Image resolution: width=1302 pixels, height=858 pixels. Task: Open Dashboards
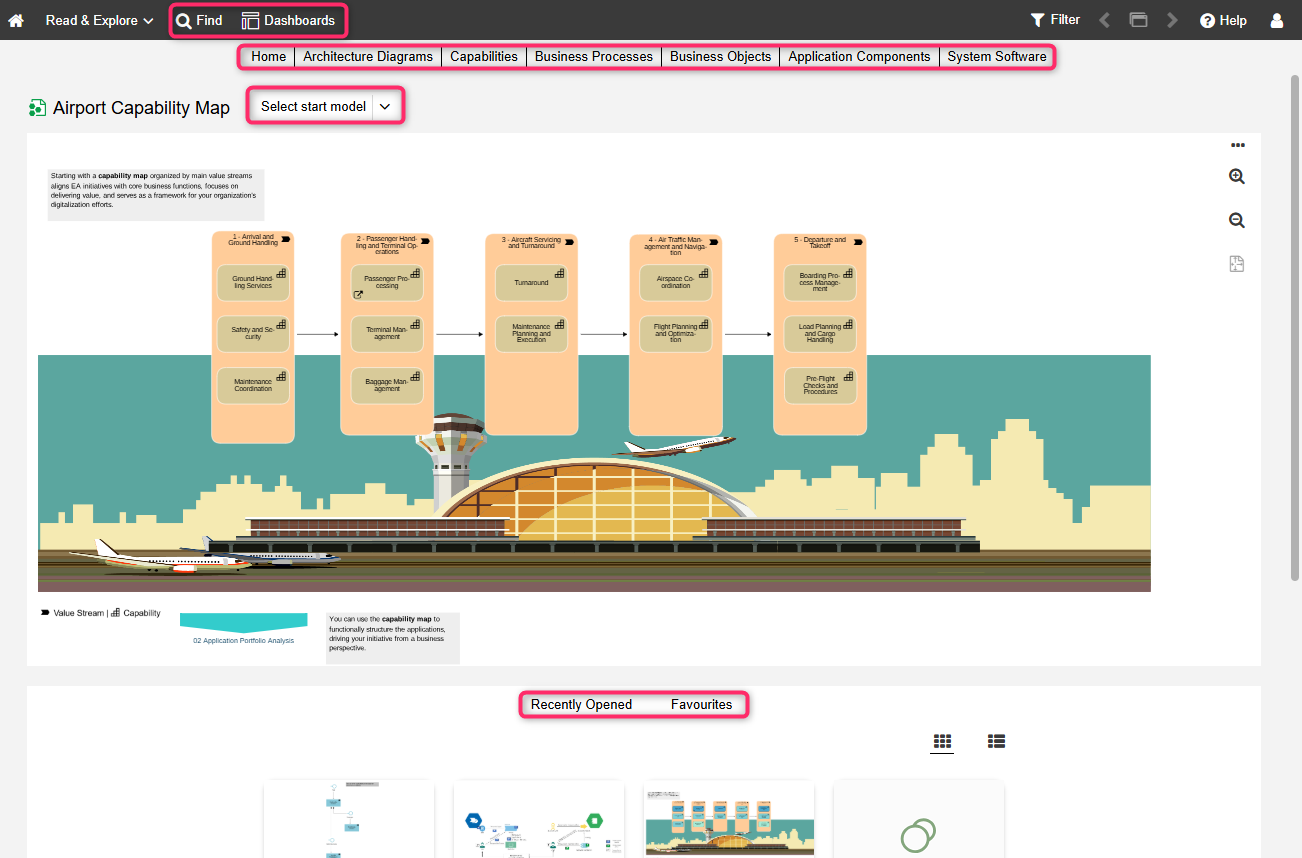pos(289,20)
